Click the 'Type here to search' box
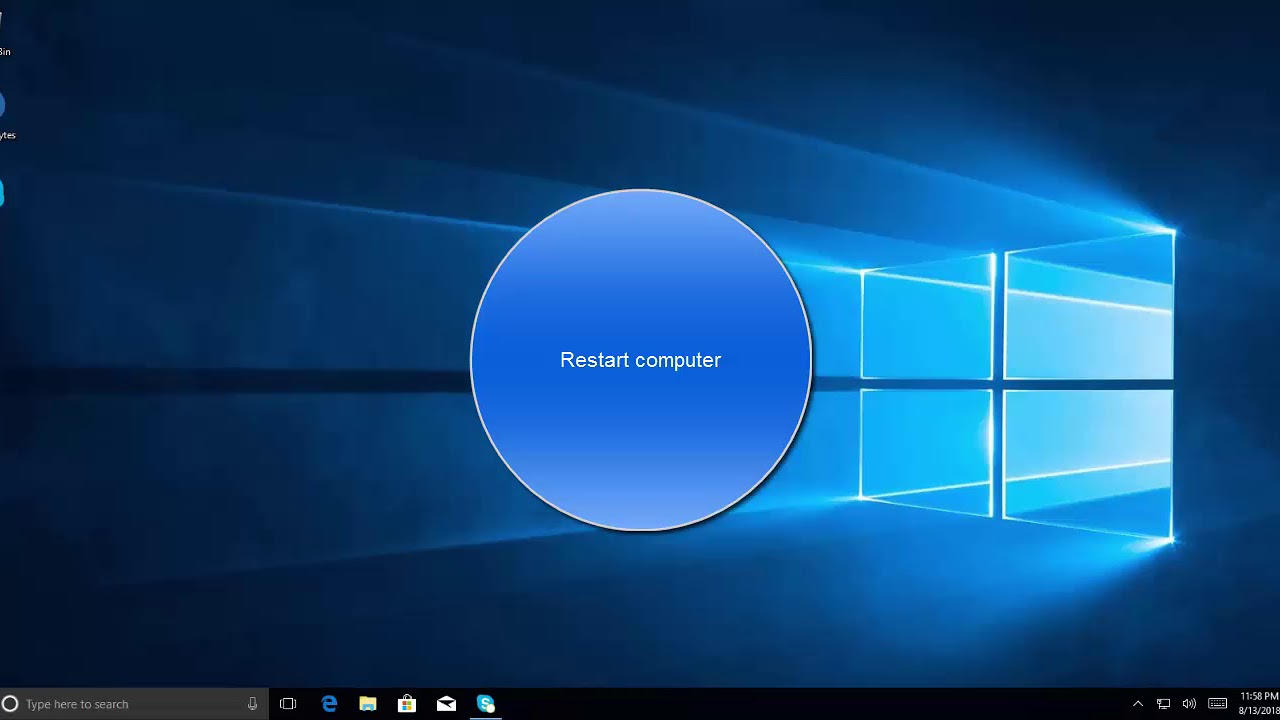The image size is (1280, 720). tap(133, 704)
